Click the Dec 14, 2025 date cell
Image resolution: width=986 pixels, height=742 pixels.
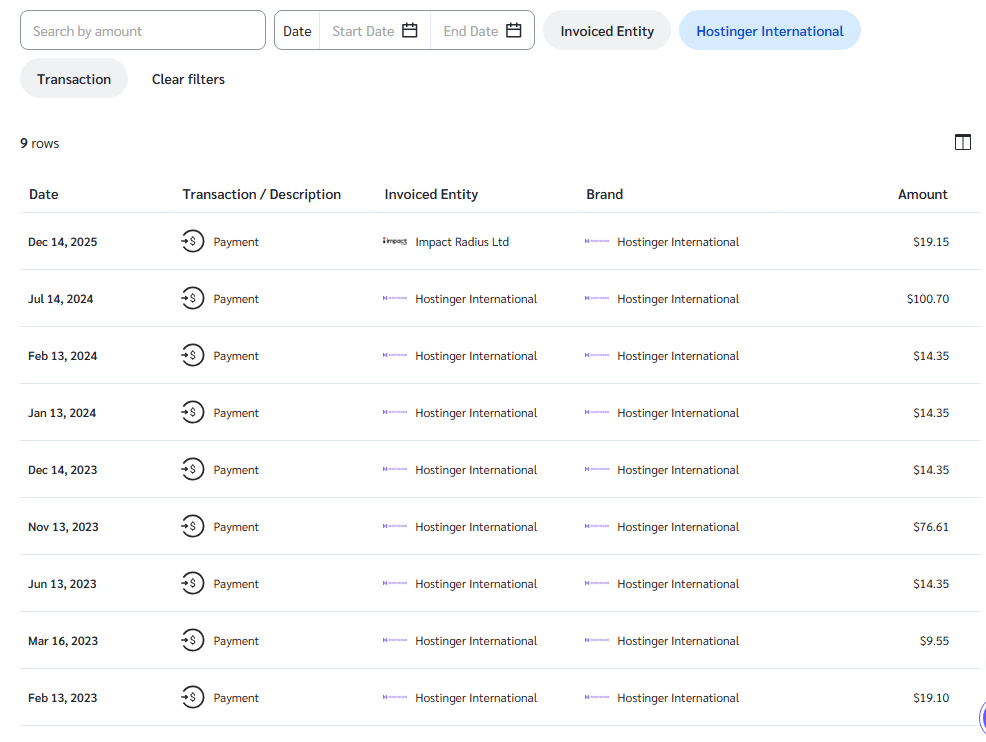coord(62,242)
